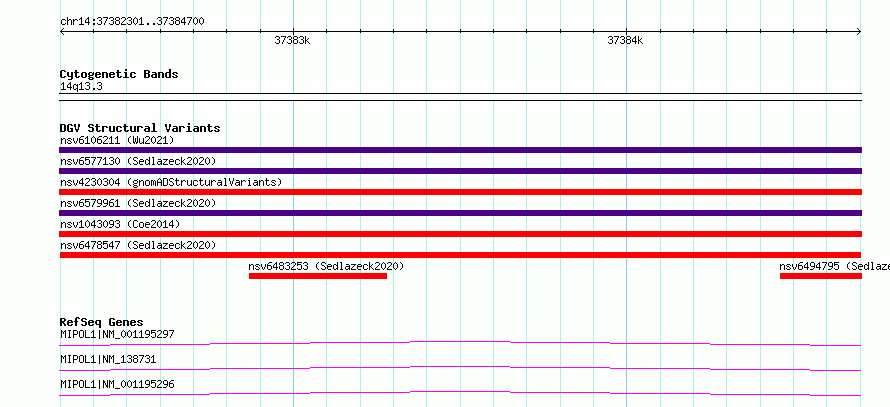Click the red bar under nsv1043093
Image resolution: width=890 pixels, height=407 pixels.
[x=460, y=234]
